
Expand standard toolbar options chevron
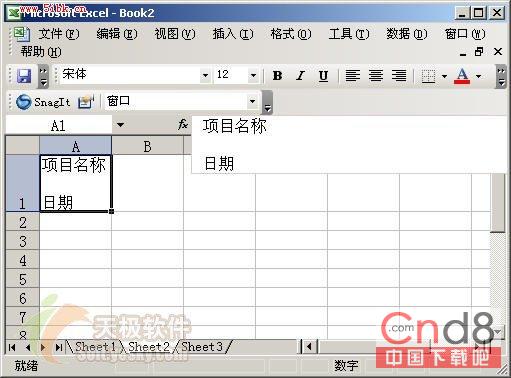(x=43, y=76)
